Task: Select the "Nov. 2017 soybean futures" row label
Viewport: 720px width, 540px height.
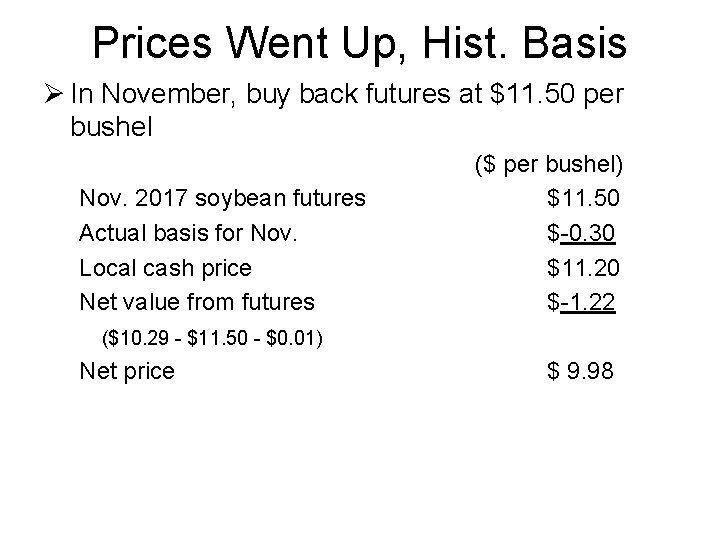Action: (x=222, y=199)
